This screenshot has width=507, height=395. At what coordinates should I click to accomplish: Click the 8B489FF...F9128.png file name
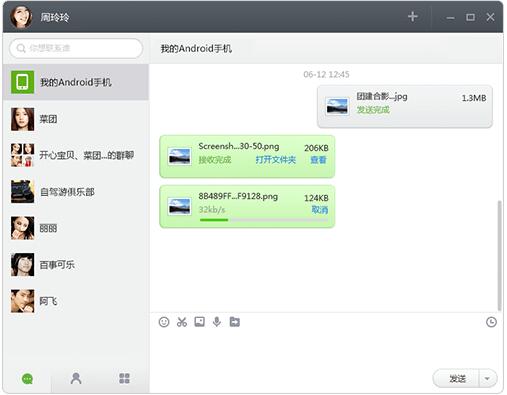pos(238,196)
